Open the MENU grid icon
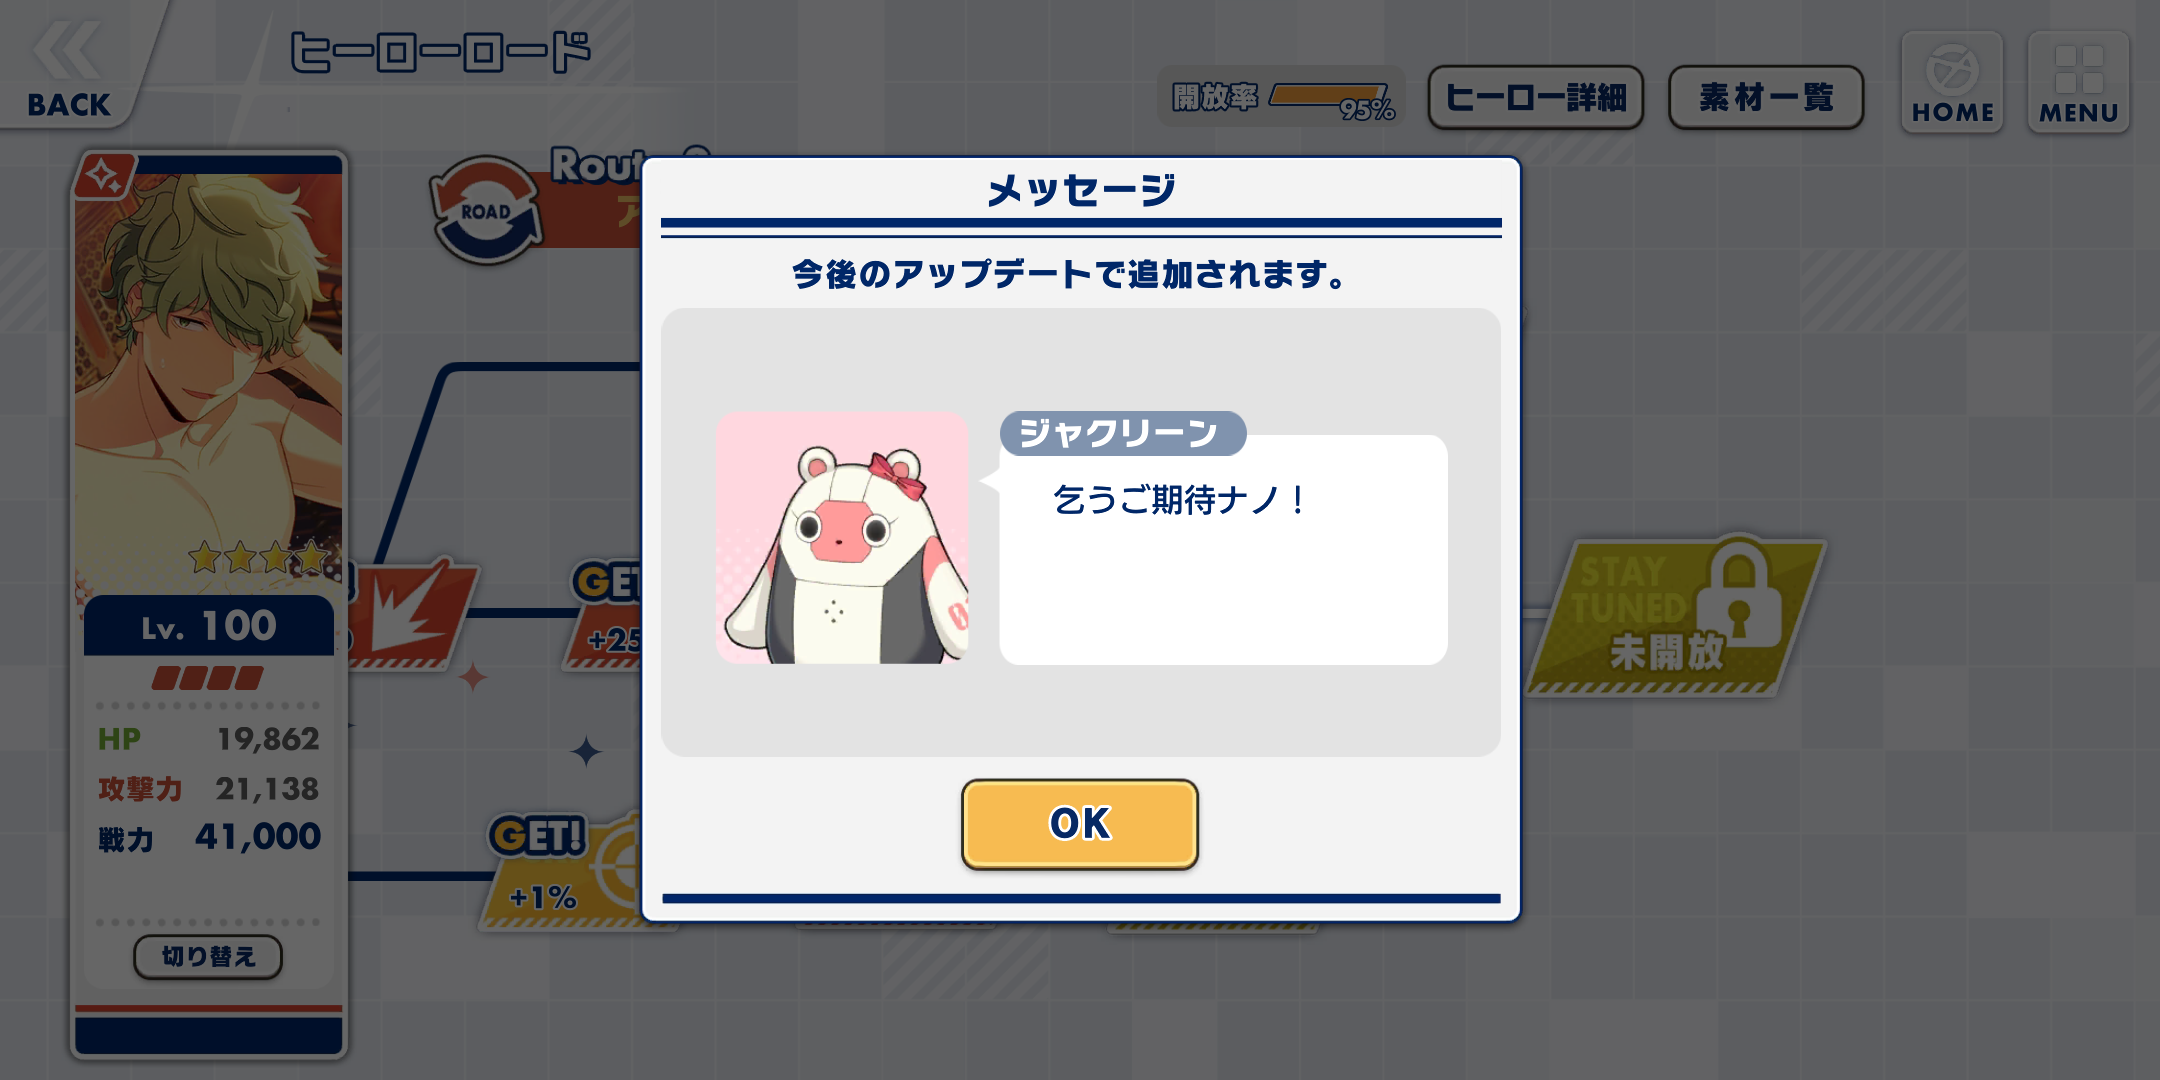The width and height of the screenshot is (2160, 1080). click(x=2078, y=82)
